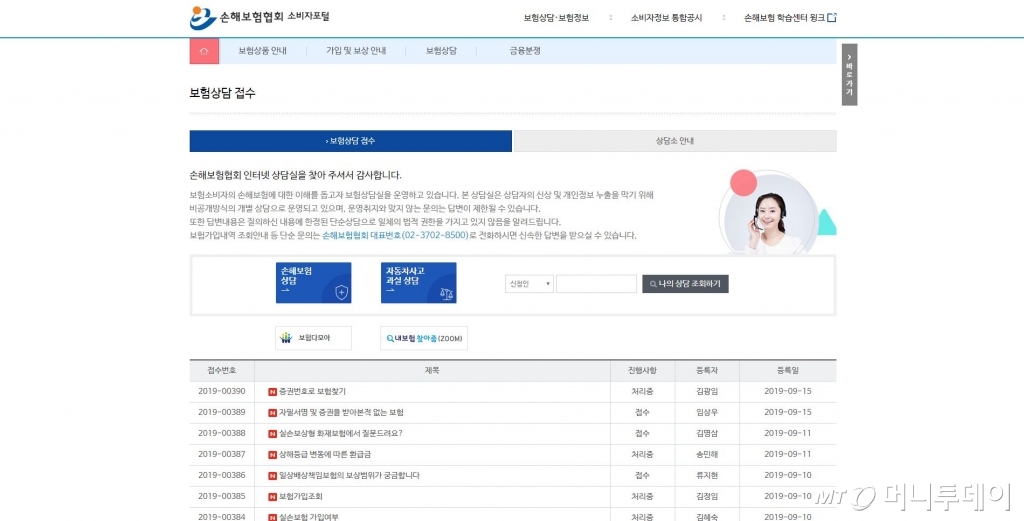The image size is (1024, 521).
Task: Open post 증권번호로 보험찾기
Action: coord(312,392)
